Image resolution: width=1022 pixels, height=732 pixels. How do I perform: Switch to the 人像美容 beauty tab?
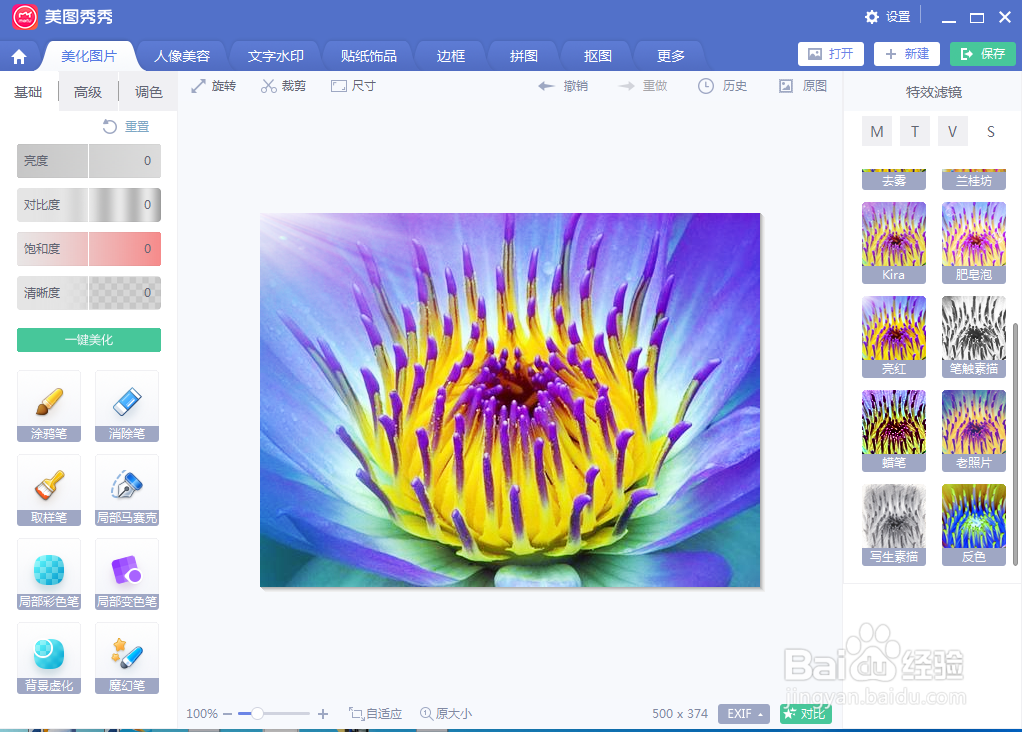183,55
